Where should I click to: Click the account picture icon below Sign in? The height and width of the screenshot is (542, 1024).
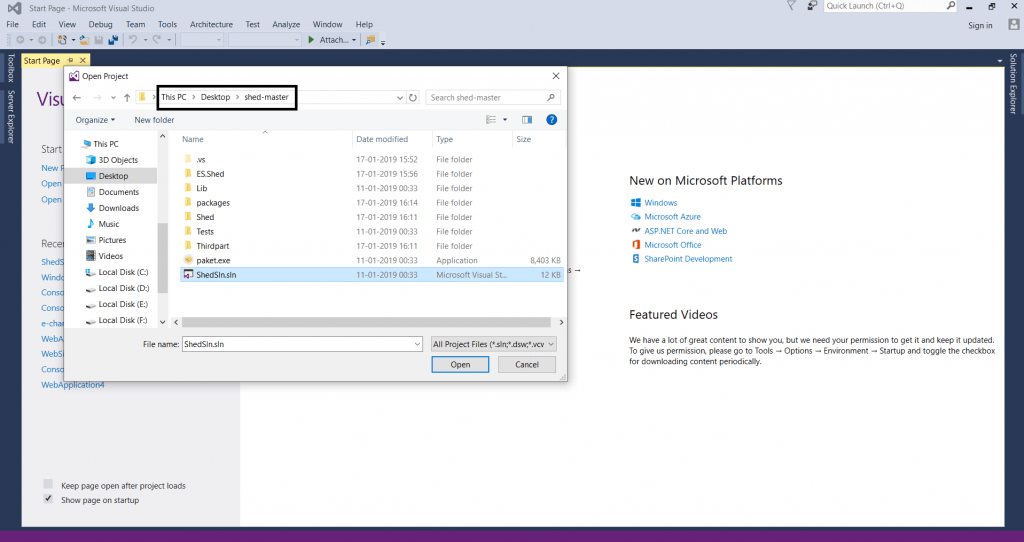1014,25
